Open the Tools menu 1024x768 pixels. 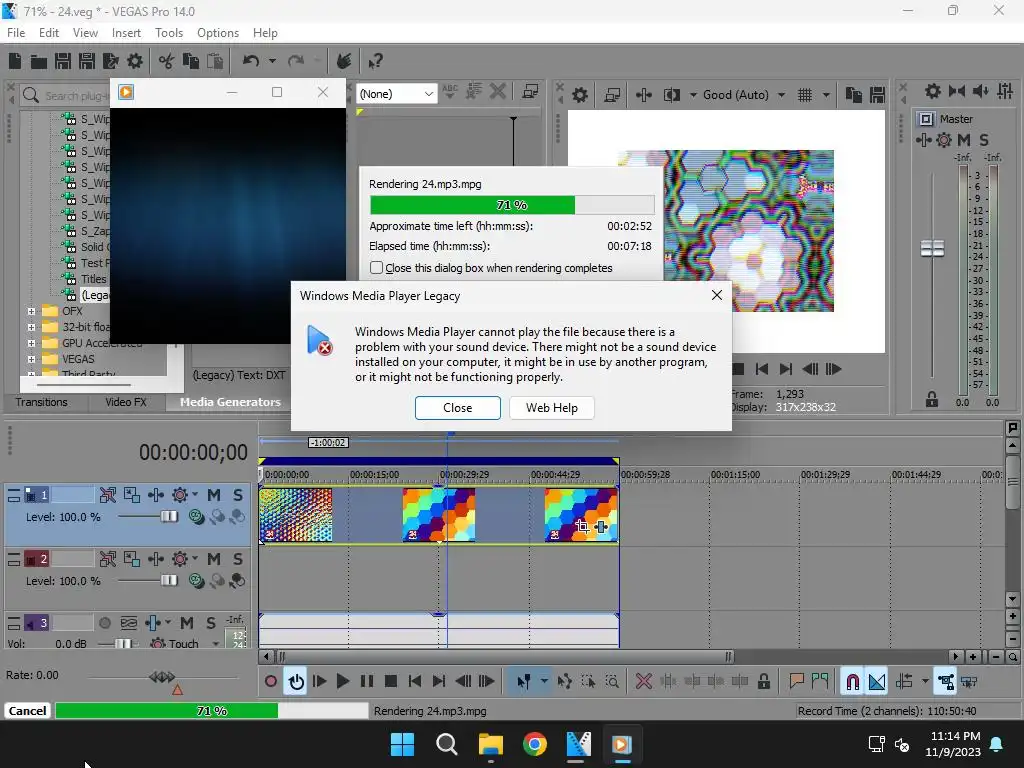[168, 33]
